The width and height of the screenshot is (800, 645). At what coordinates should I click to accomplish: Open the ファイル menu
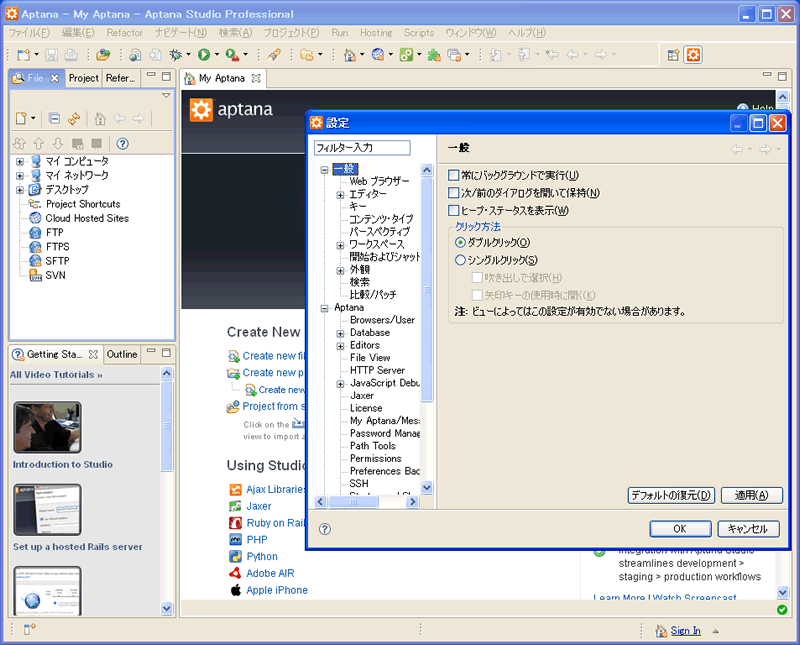(x=29, y=33)
